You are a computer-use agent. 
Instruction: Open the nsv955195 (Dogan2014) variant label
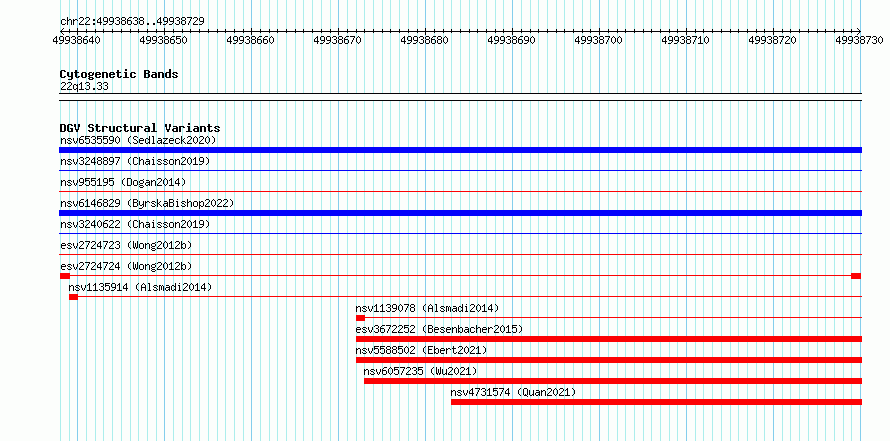pos(123,182)
